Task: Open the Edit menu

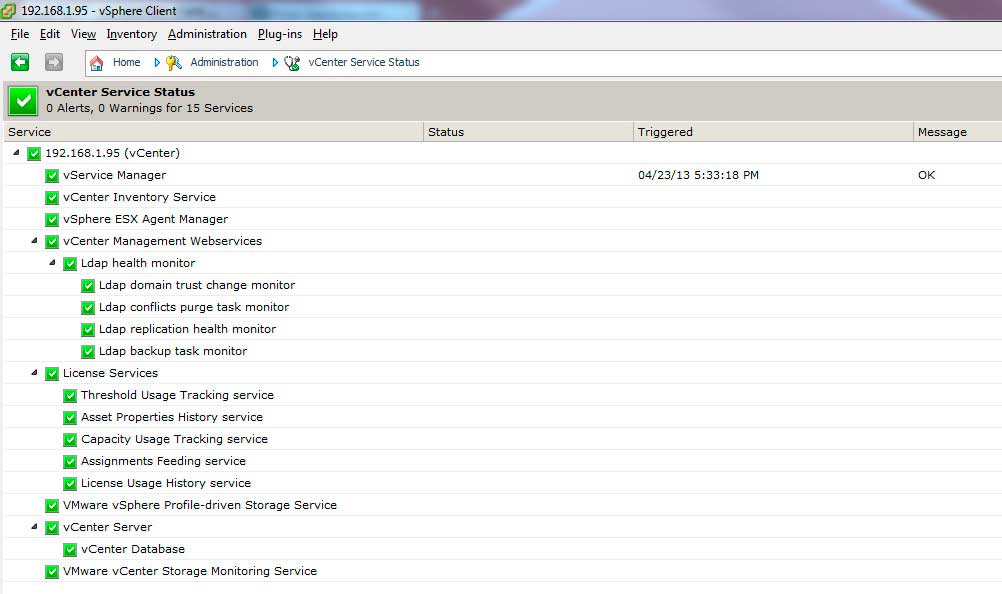Action: click(50, 34)
